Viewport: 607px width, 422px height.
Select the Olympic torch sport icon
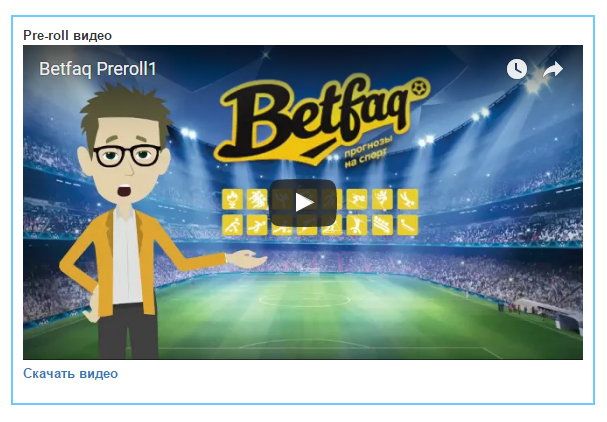tap(233, 199)
